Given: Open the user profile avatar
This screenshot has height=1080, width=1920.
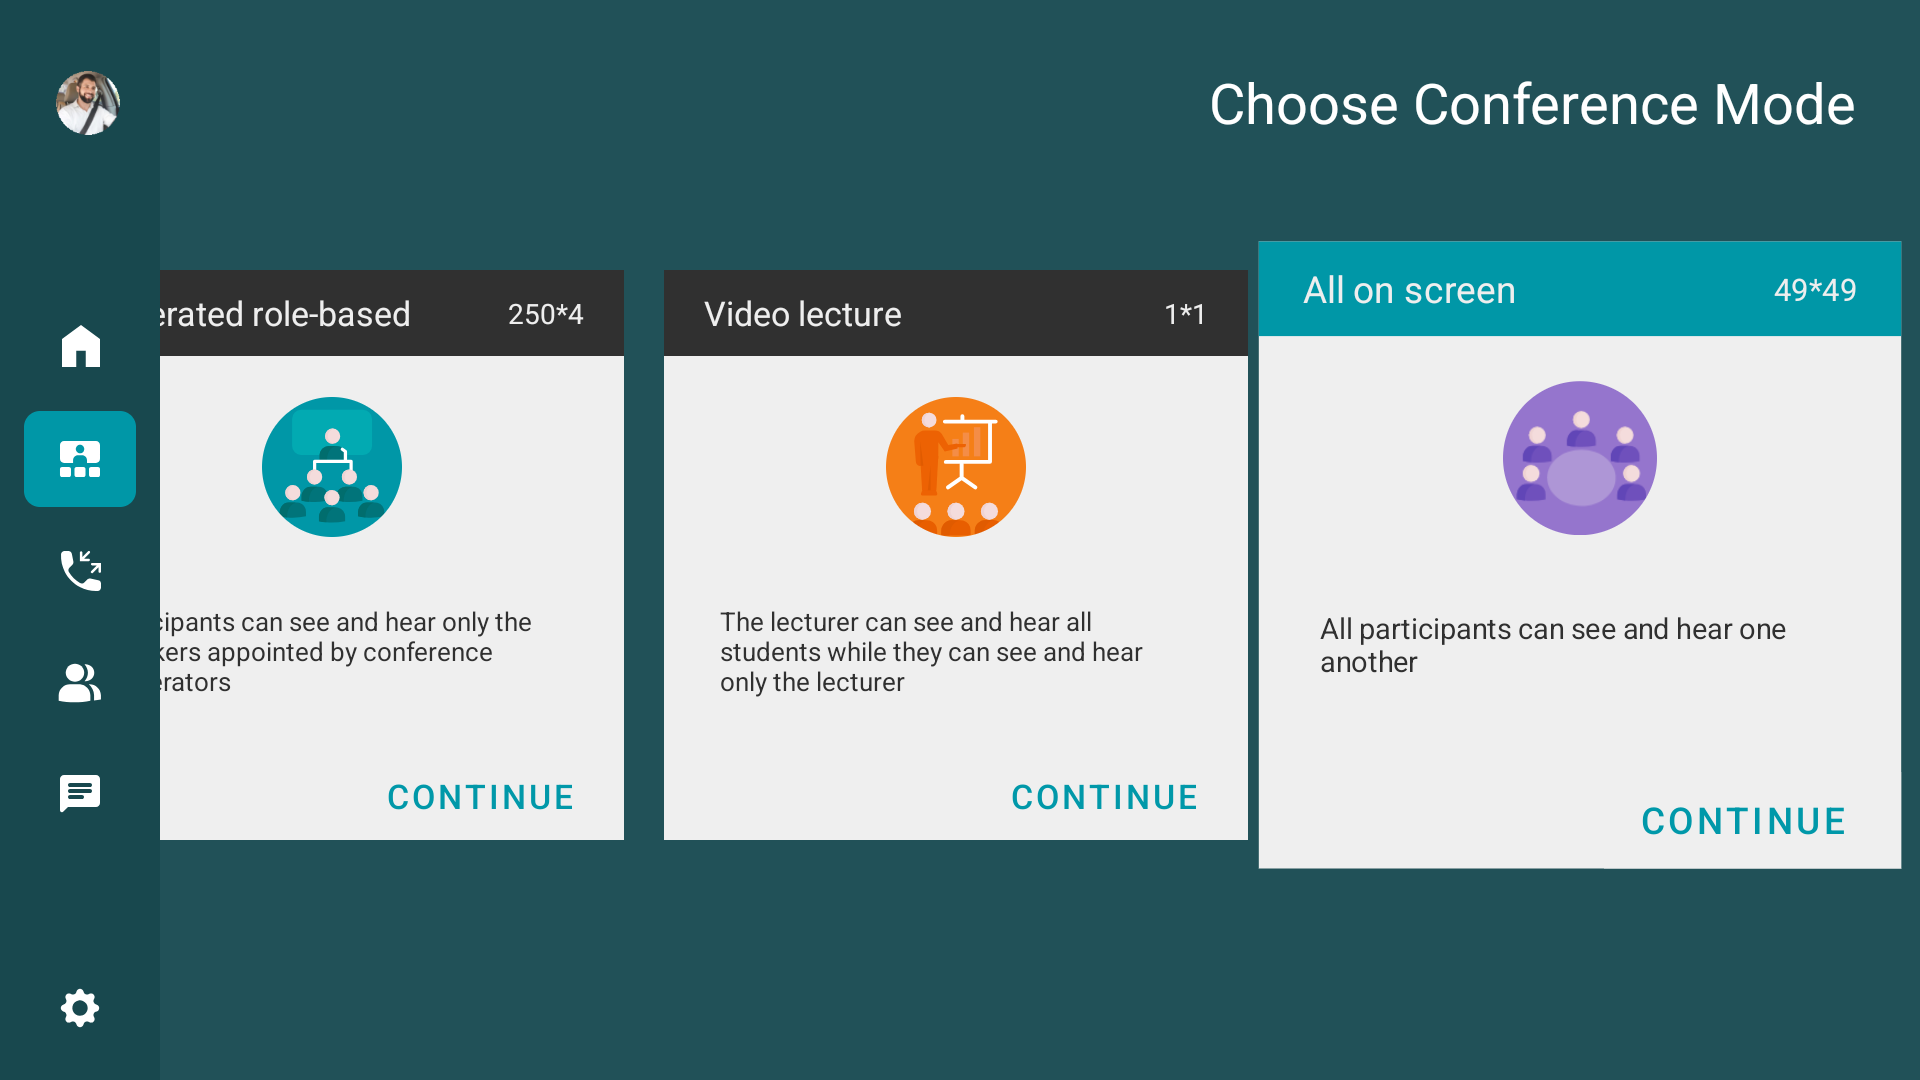Looking at the screenshot, I should tap(88, 103).
